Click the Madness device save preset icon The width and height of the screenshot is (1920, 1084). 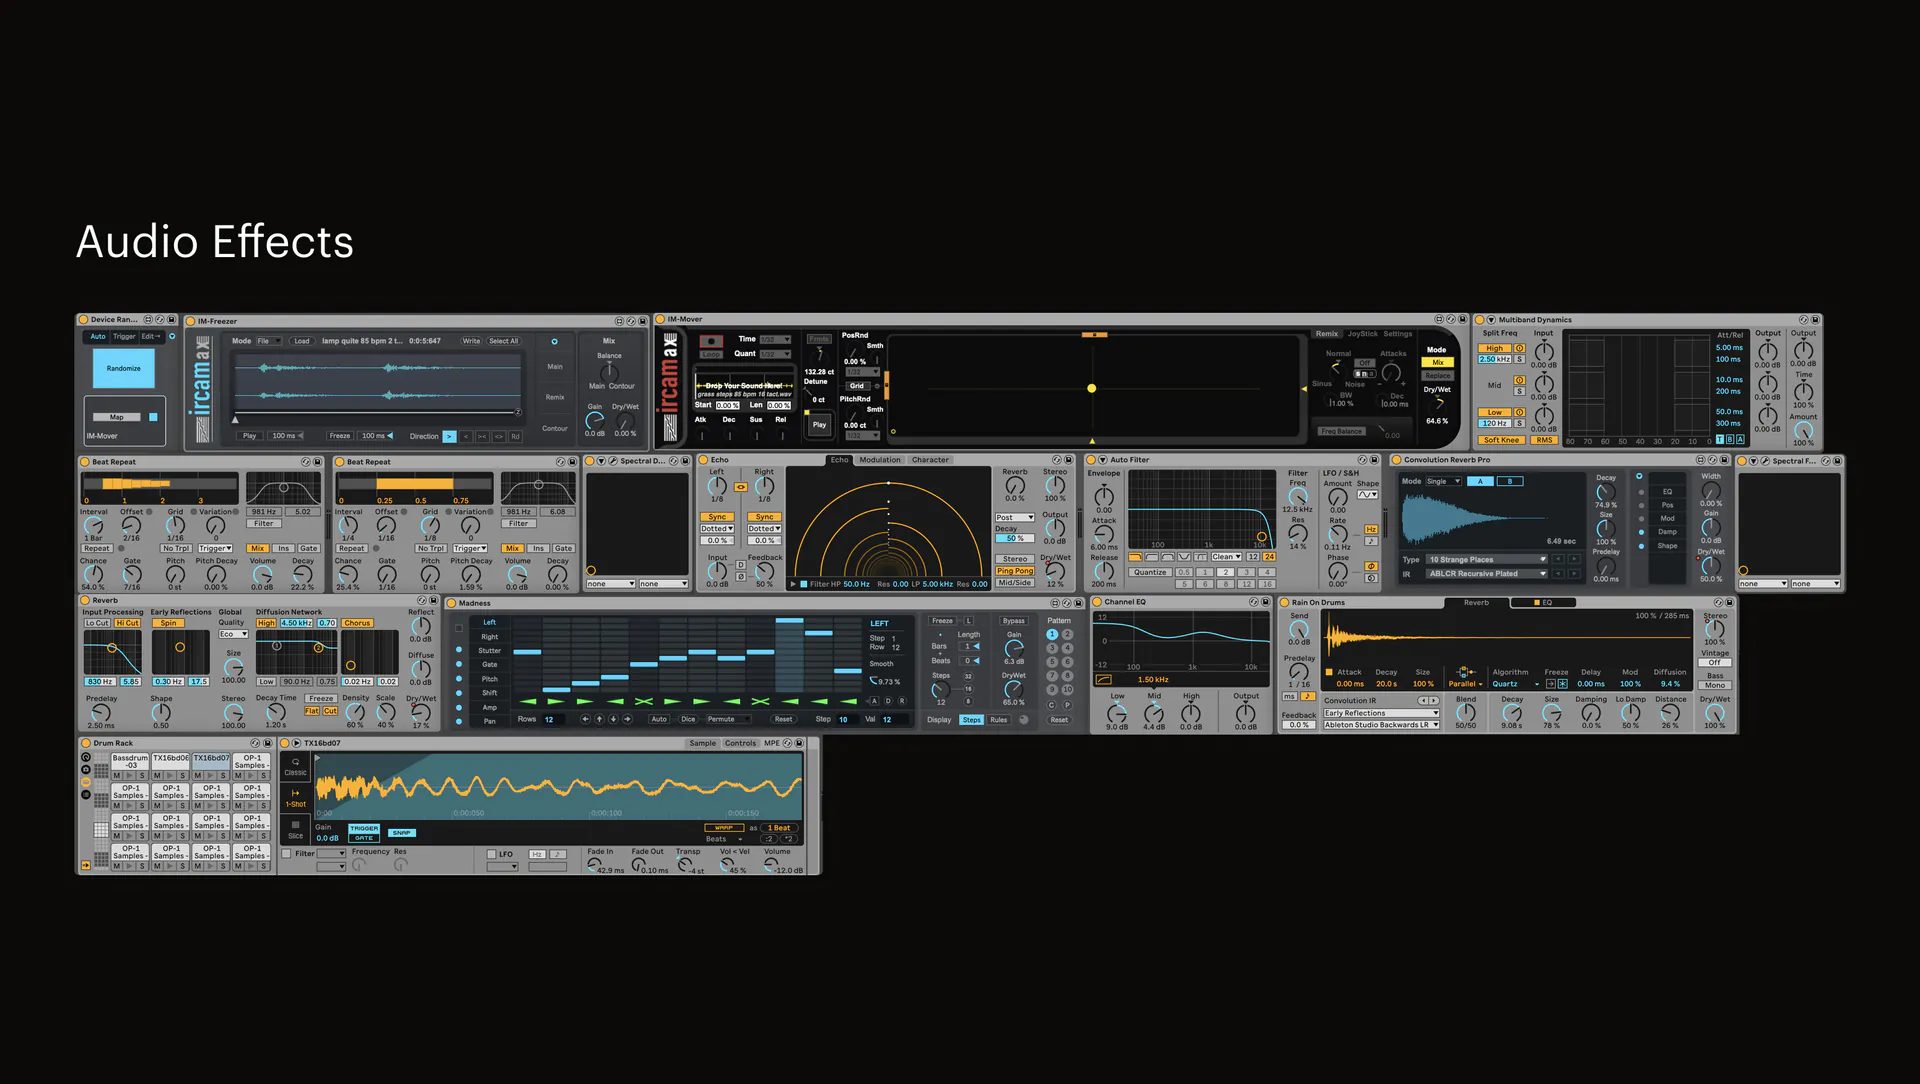point(1079,603)
